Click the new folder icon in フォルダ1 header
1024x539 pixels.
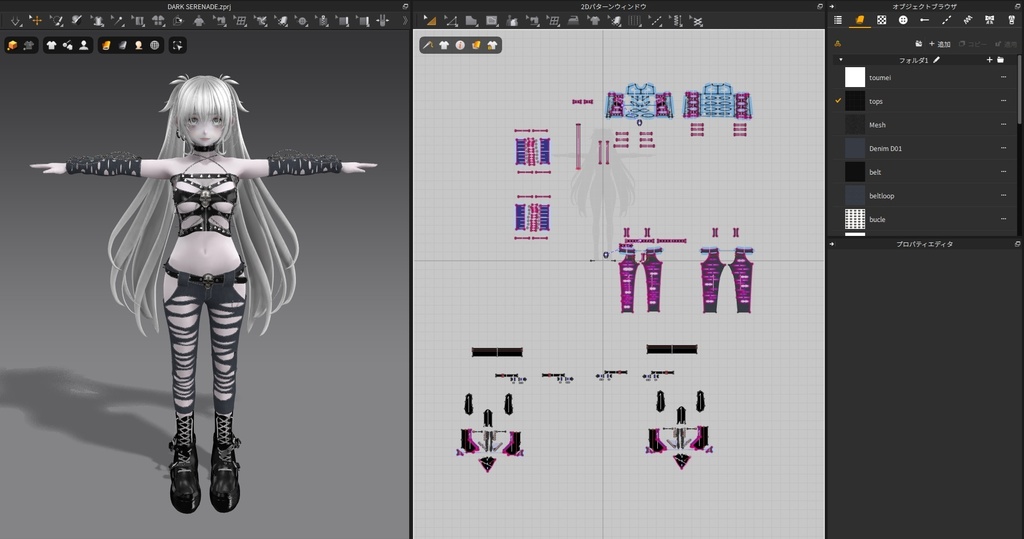(x=1000, y=59)
